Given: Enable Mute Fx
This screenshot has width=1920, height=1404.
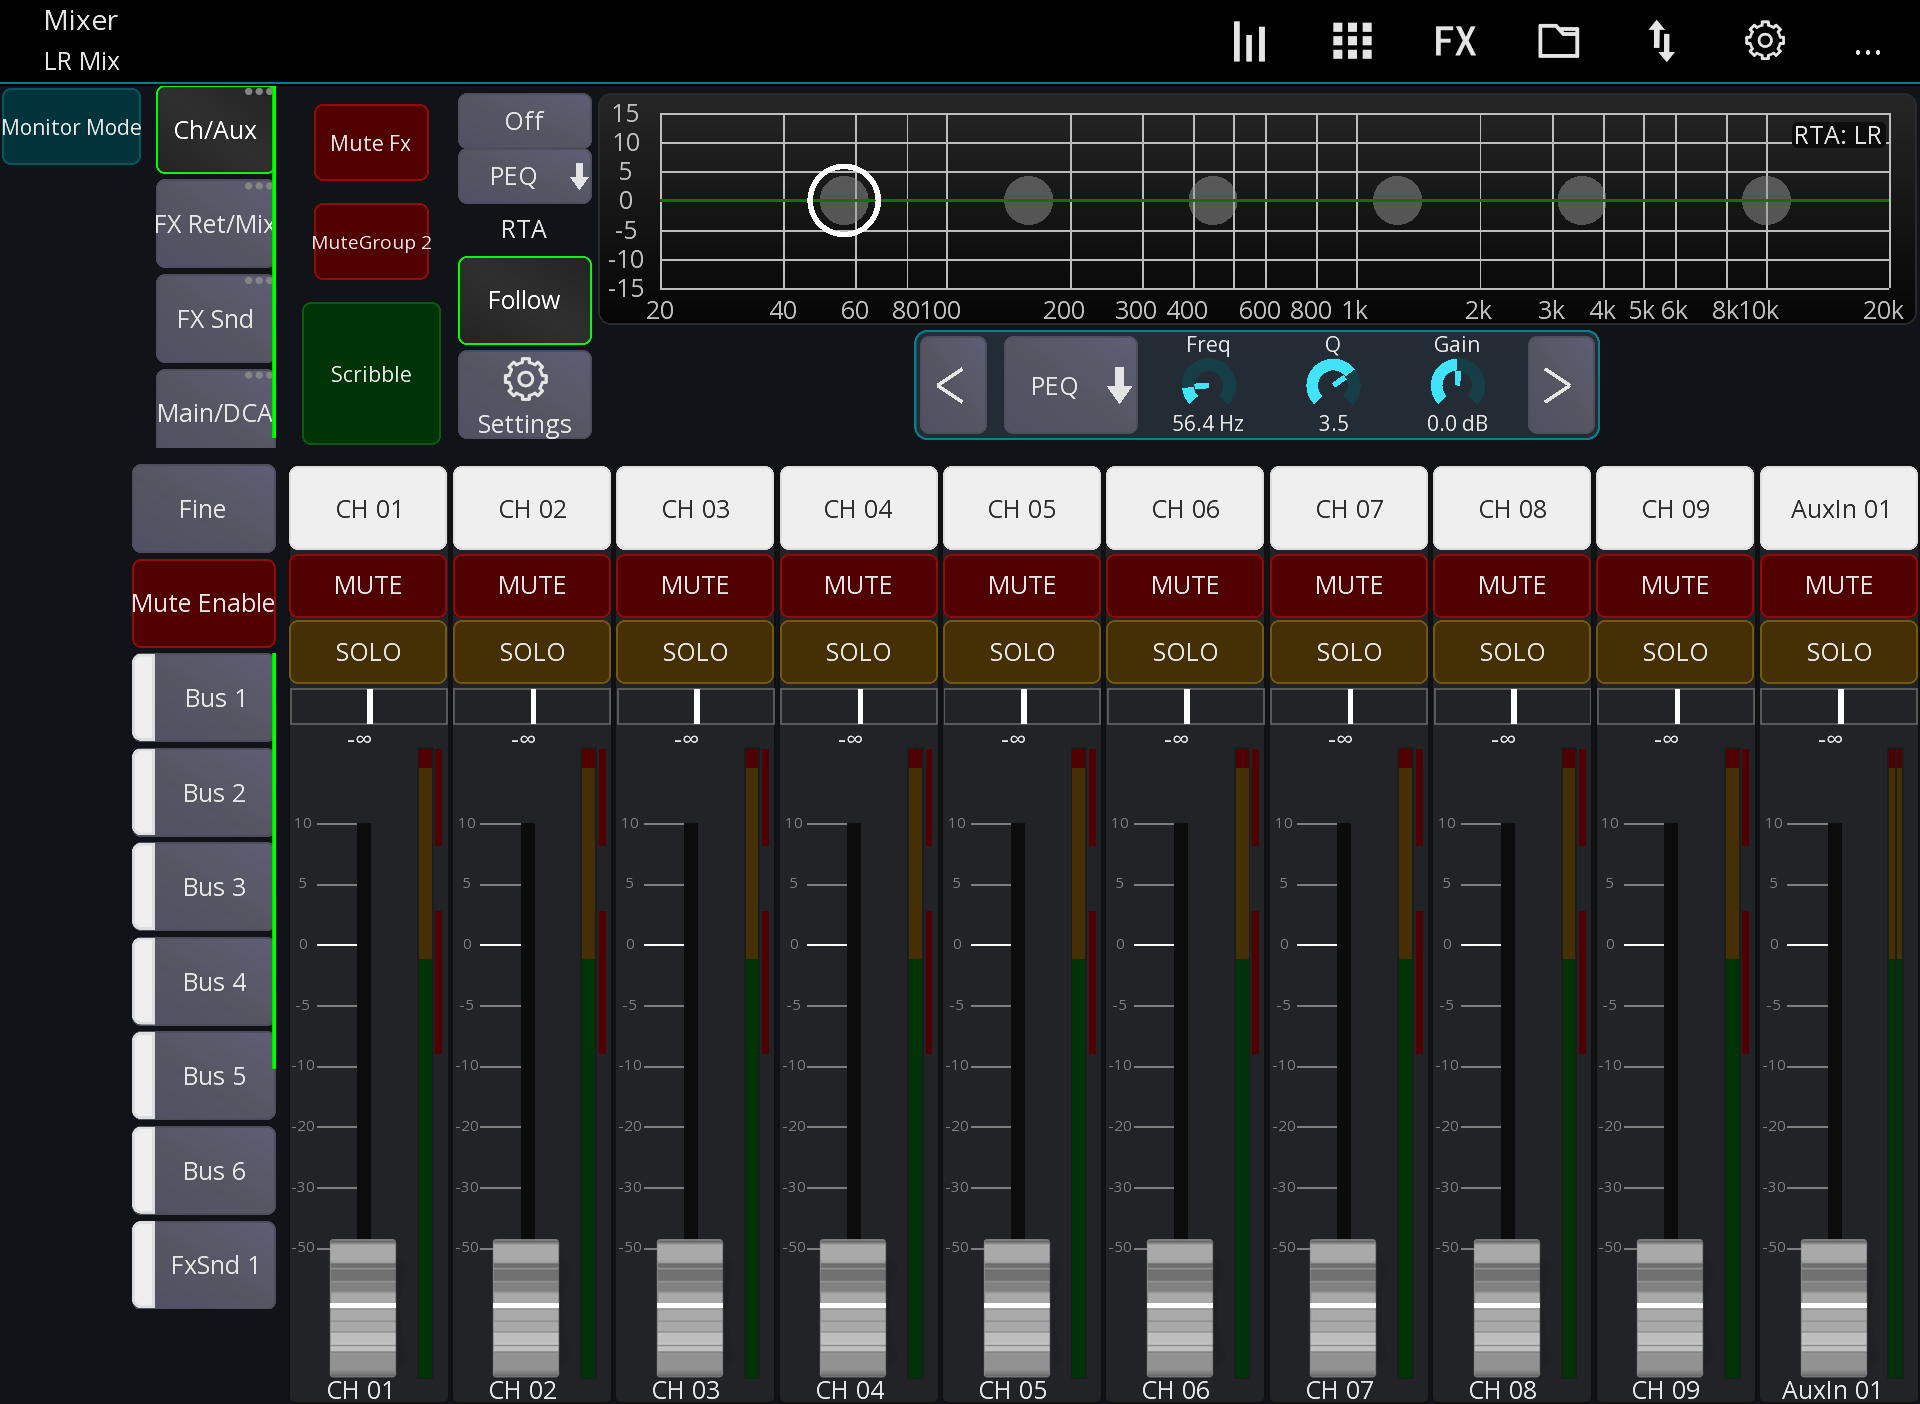Looking at the screenshot, I should click(370, 142).
